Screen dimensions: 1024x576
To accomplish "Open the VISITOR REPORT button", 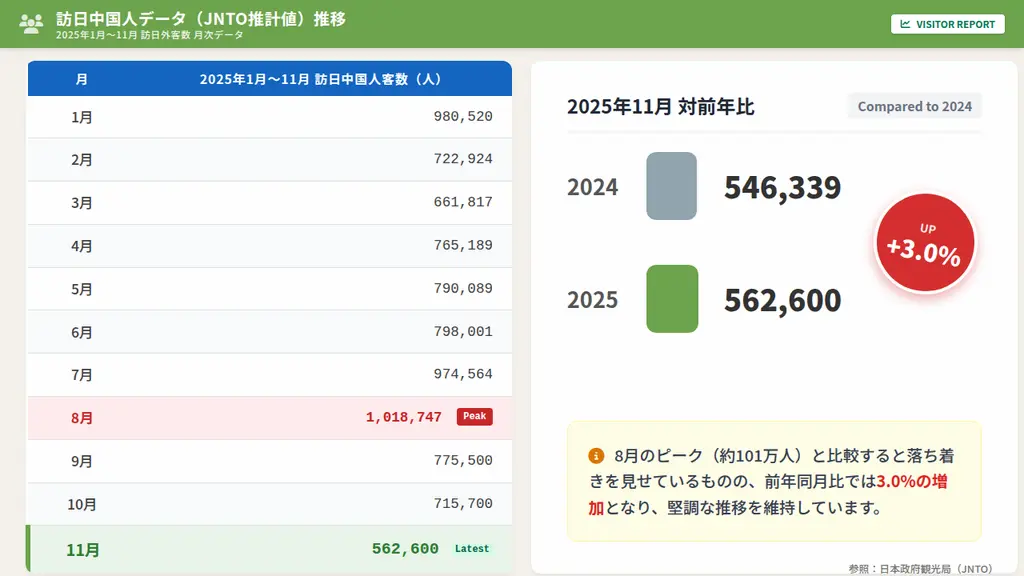I will coord(947,24).
